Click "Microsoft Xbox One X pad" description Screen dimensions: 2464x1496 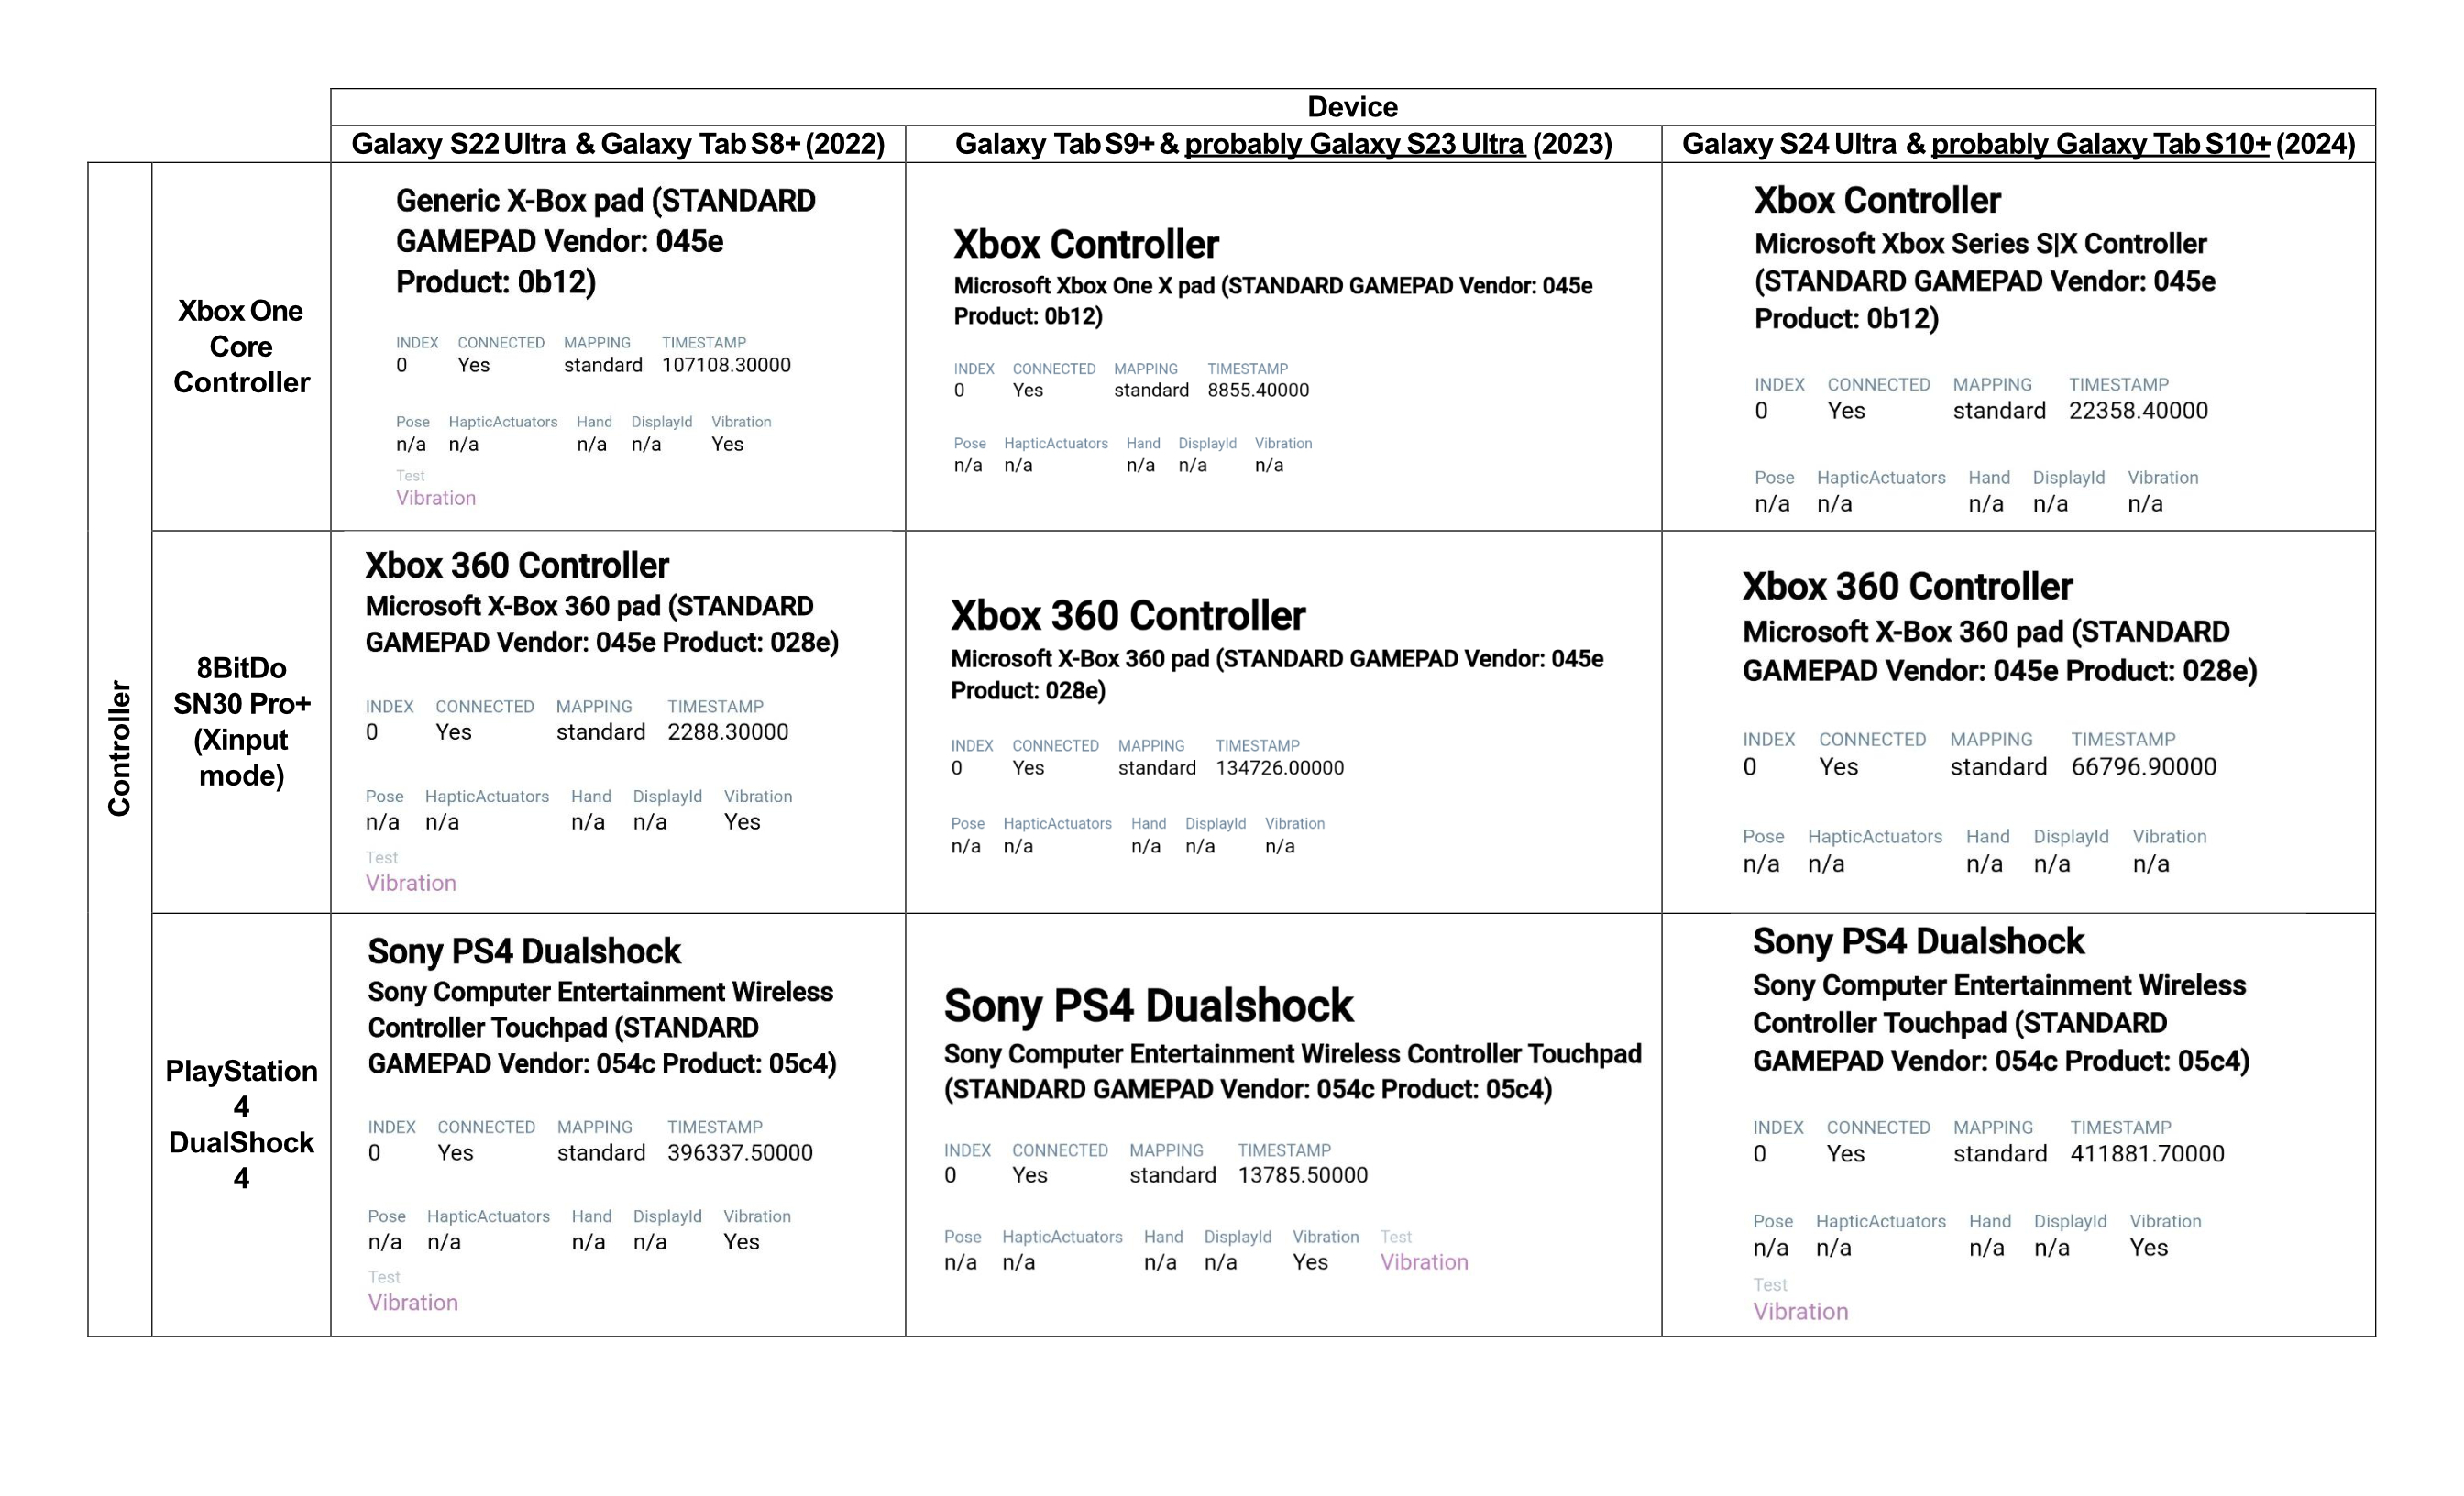(1272, 301)
